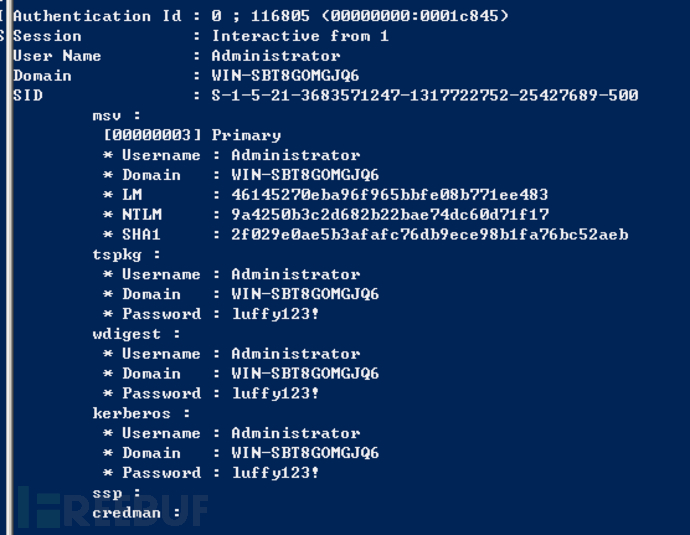Click the SHA1 hash value
This screenshot has width=690, height=535.
coord(430,235)
